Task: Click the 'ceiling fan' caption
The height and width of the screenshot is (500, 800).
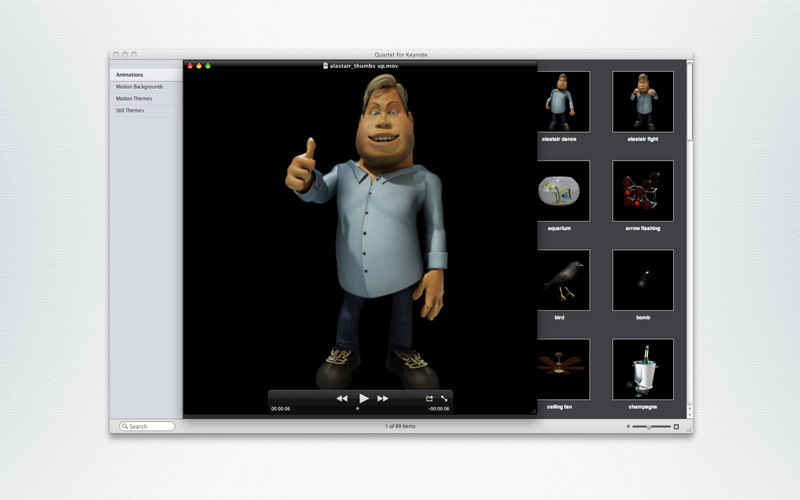Action: click(x=559, y=407)
